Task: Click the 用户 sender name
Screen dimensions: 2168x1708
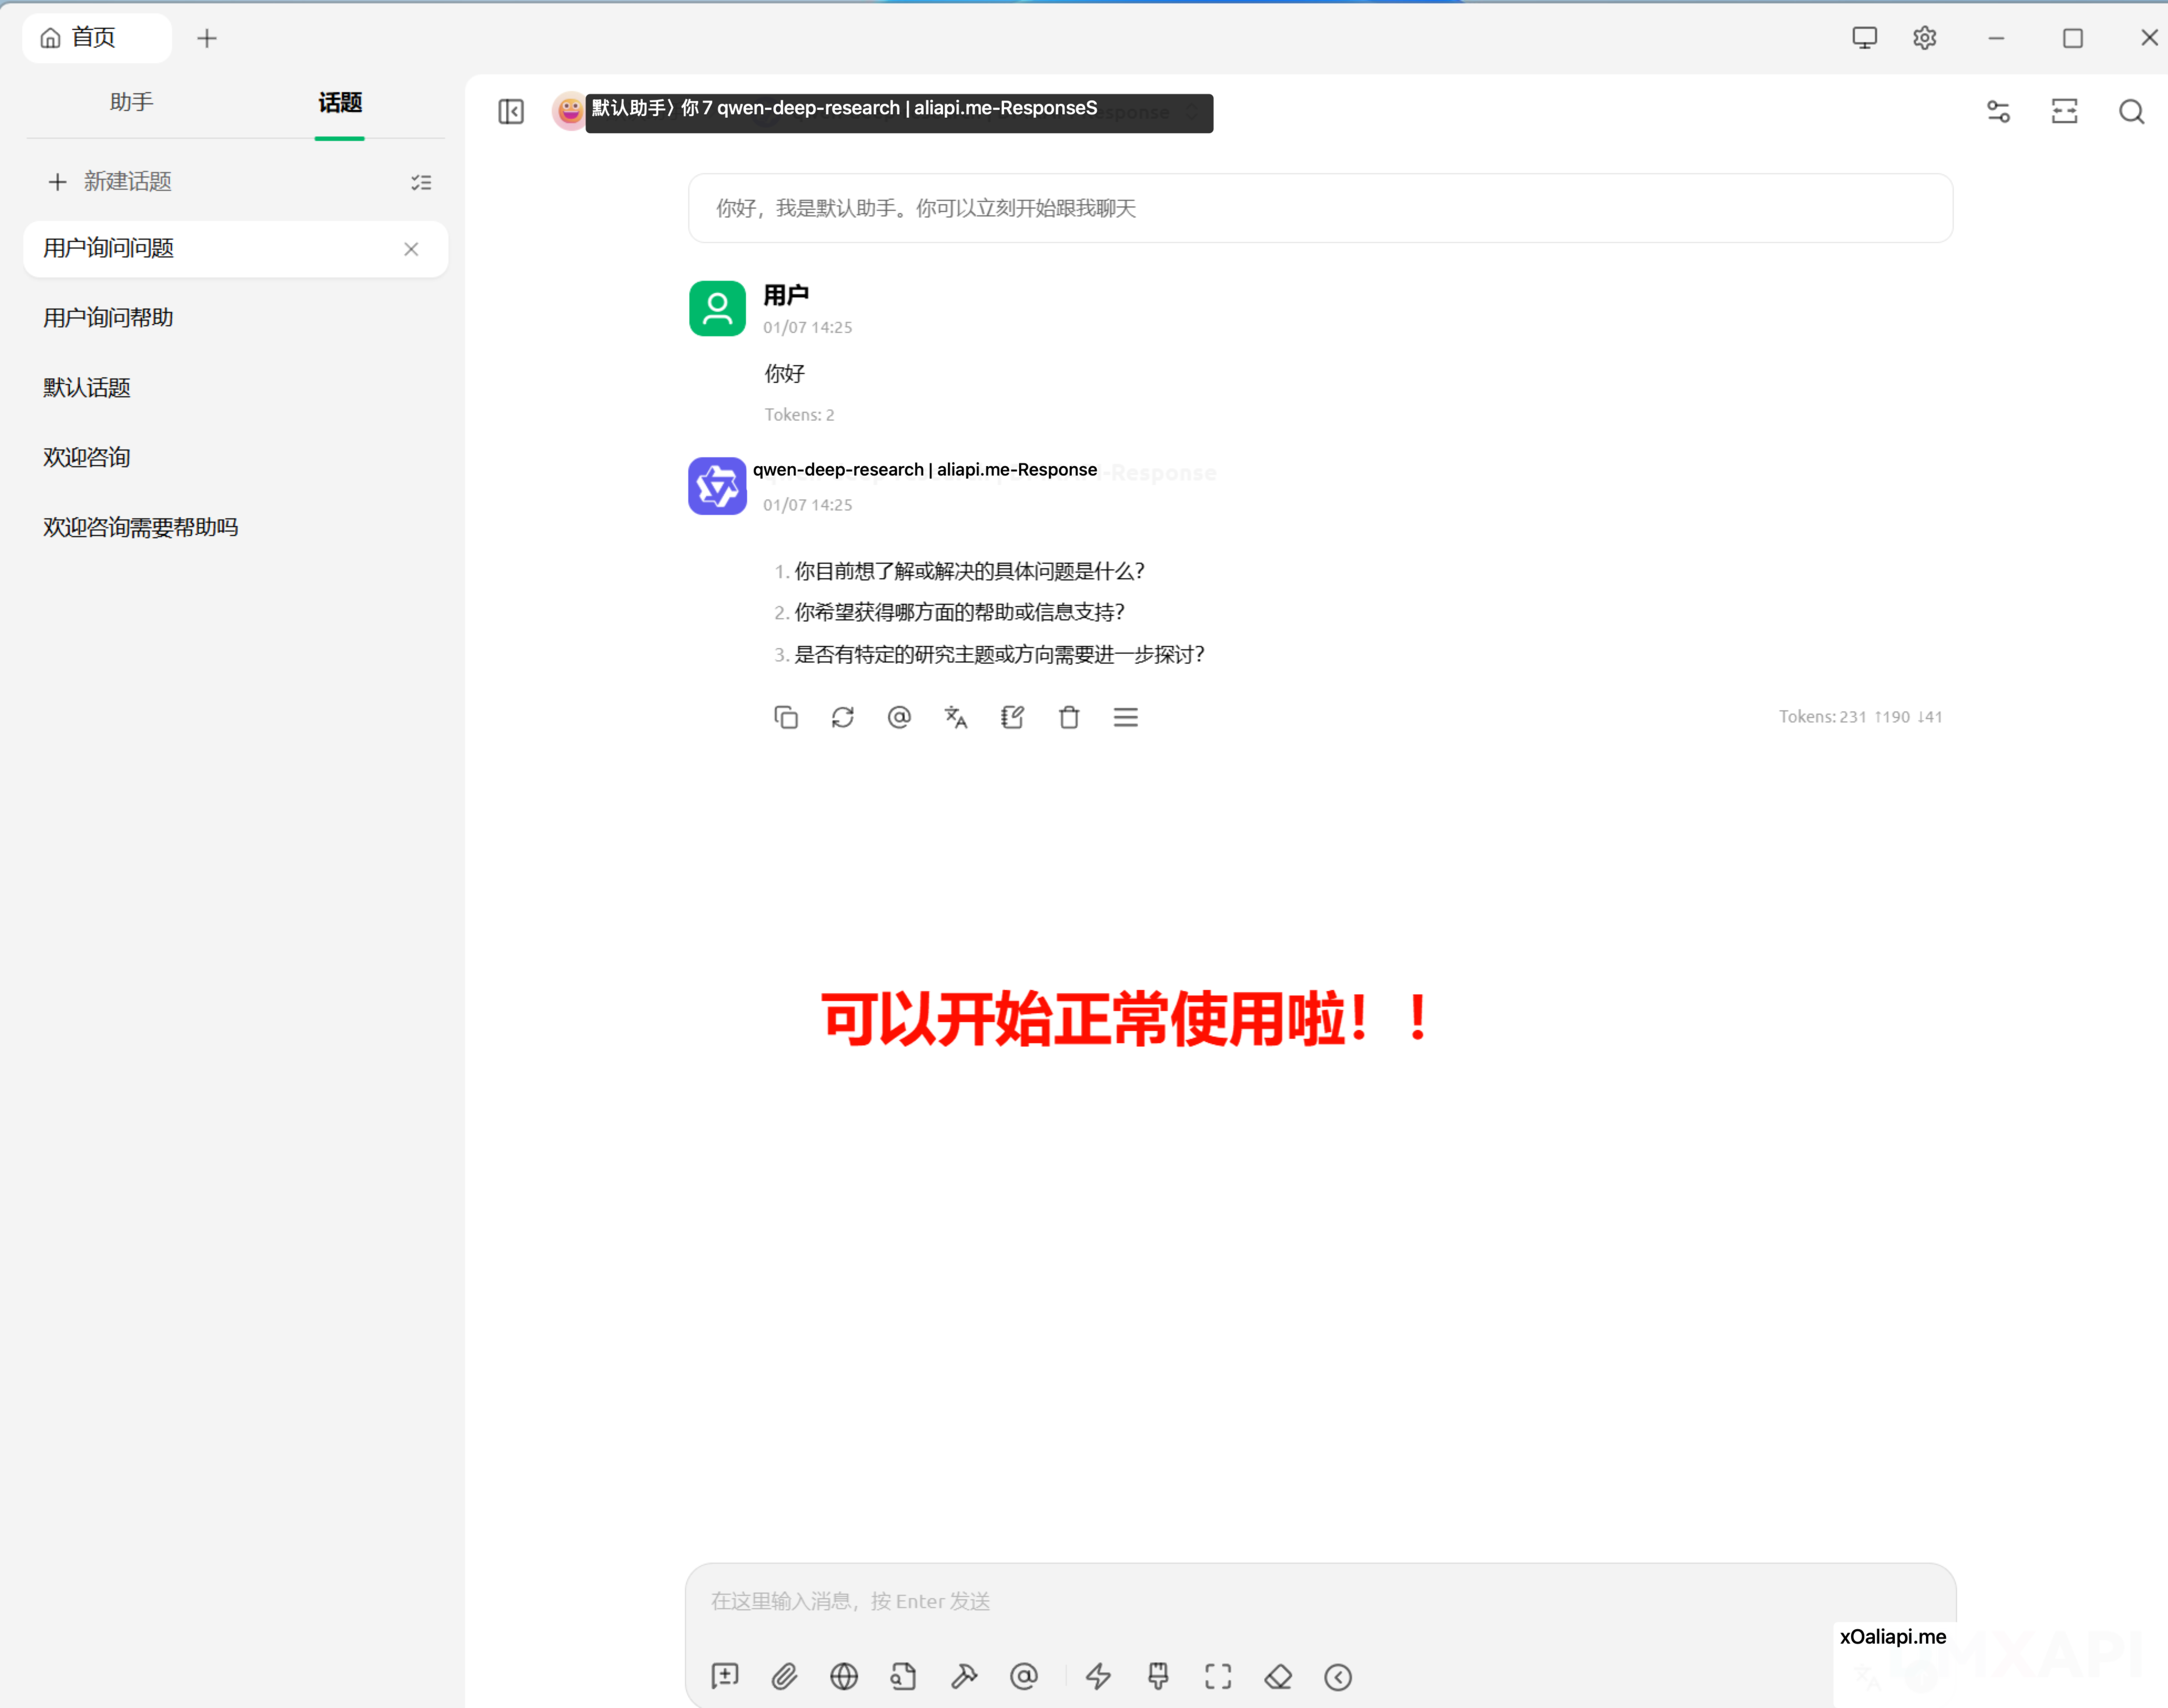Action: click(786, 295)
